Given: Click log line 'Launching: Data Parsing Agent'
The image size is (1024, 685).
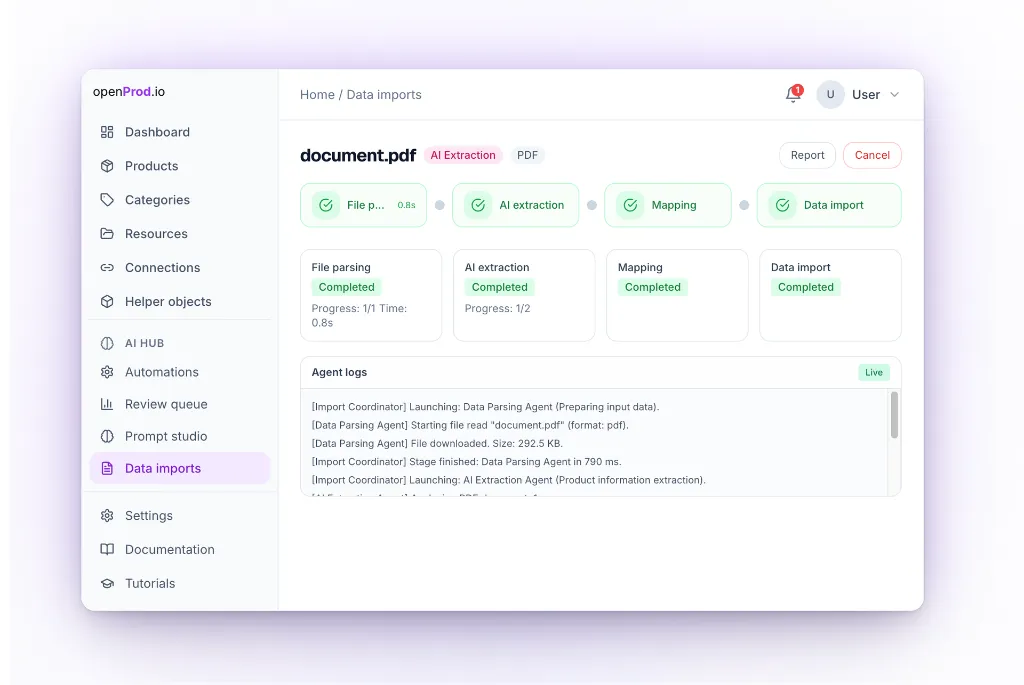Looking at the screenshot, I should click(485, 407).
